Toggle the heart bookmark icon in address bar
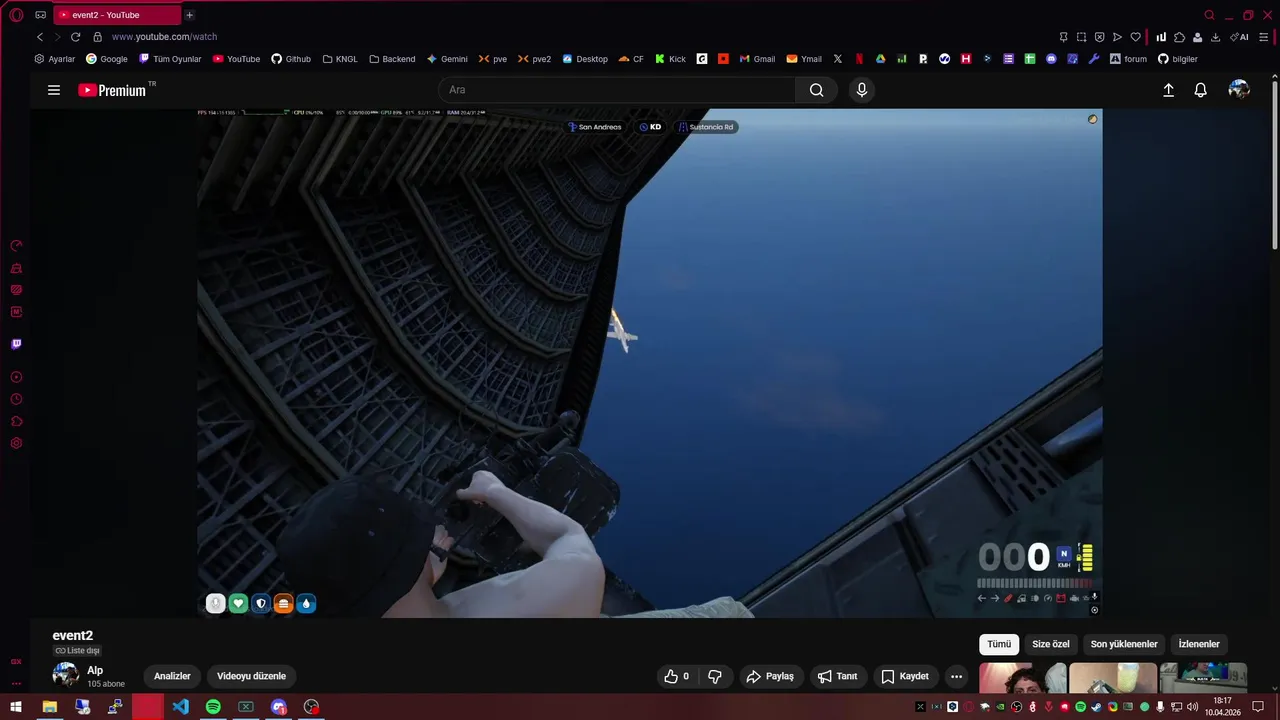The image size is (1280, 720). [x=1135, y=37]
